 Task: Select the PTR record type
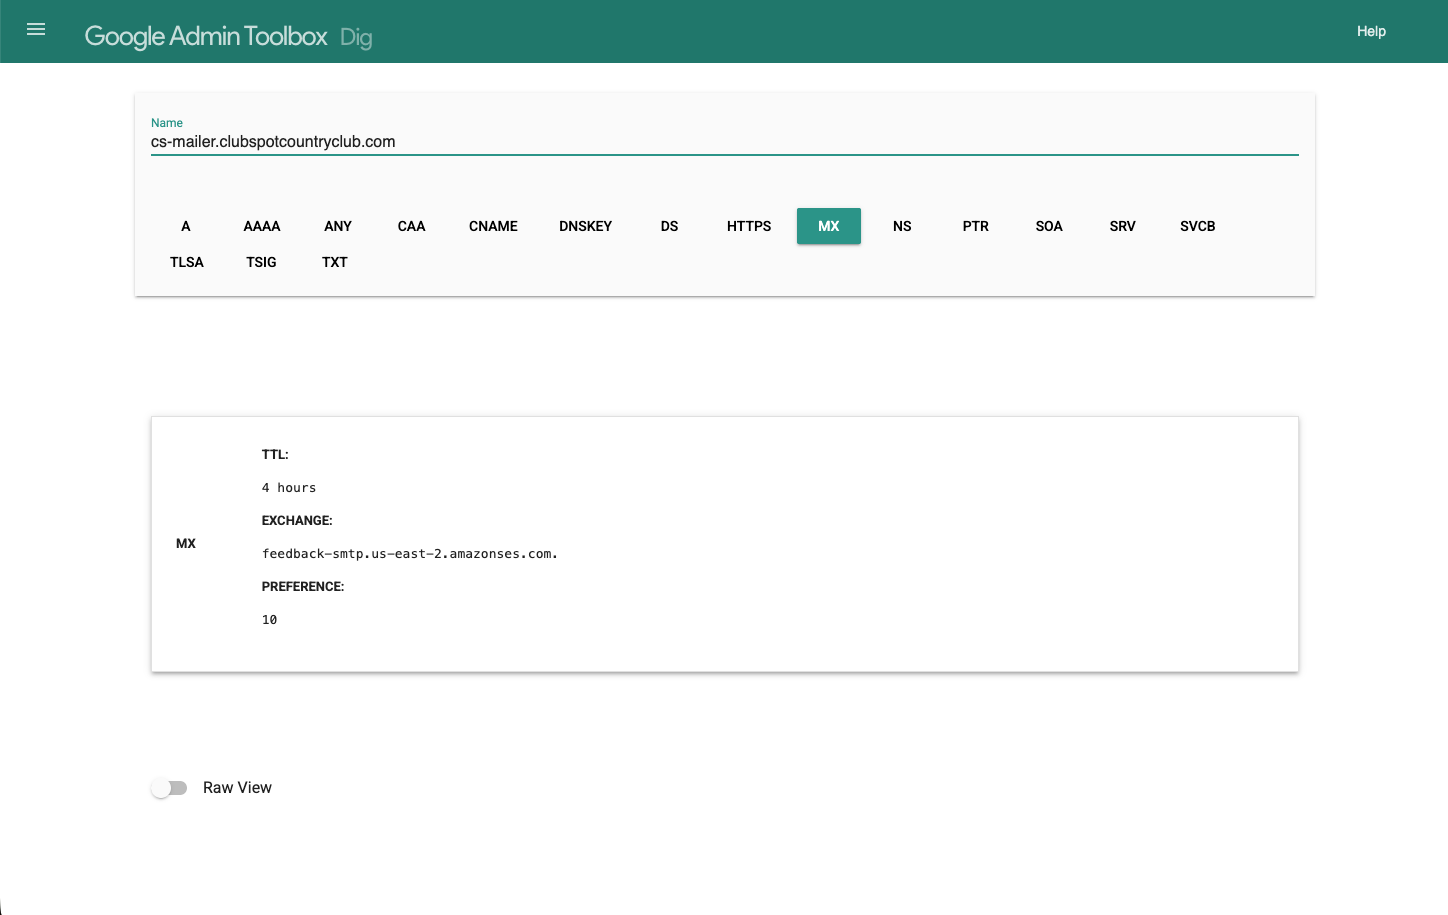click(975, 226)
